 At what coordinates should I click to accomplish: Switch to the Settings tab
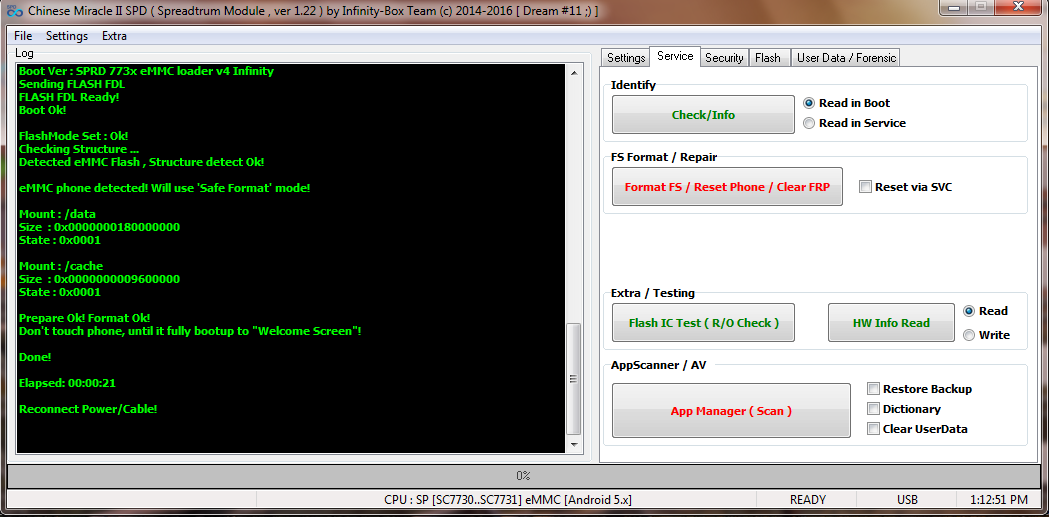[x=626, y=58]
